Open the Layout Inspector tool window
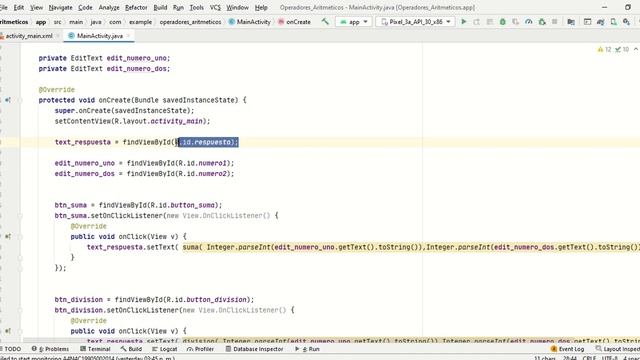The width and height of the screenshot is (640, 360). tap(617, 349)
